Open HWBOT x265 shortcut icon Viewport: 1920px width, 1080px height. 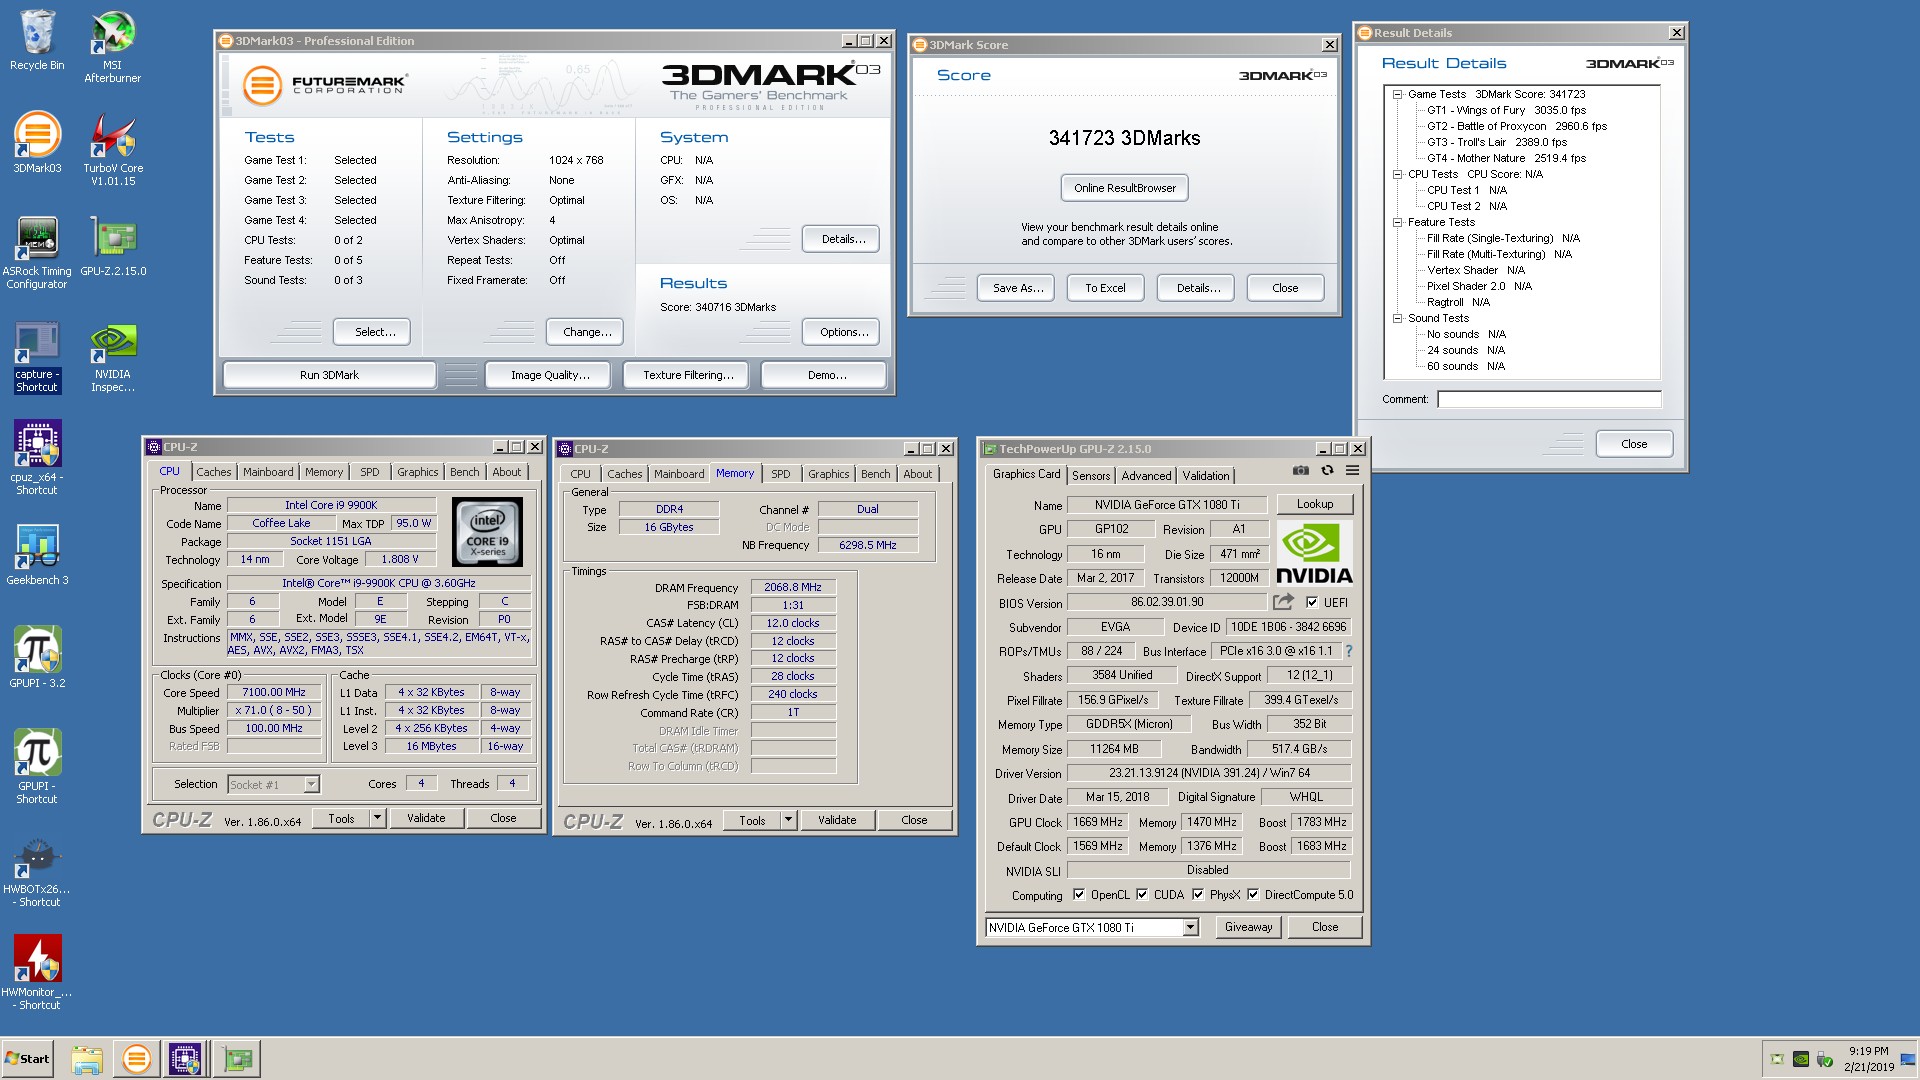point(37,872)
